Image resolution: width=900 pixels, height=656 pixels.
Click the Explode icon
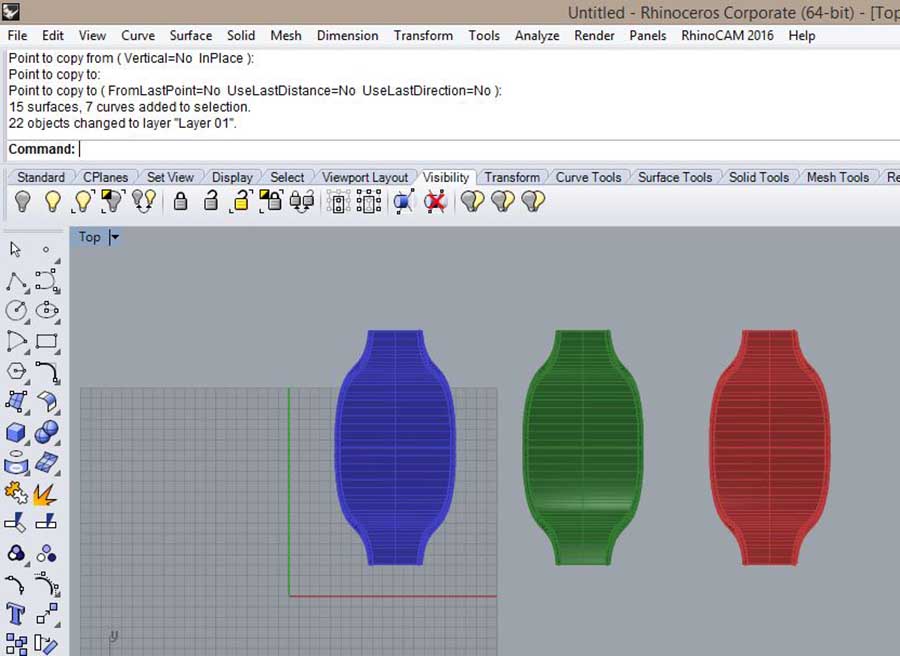pos(45,494)
